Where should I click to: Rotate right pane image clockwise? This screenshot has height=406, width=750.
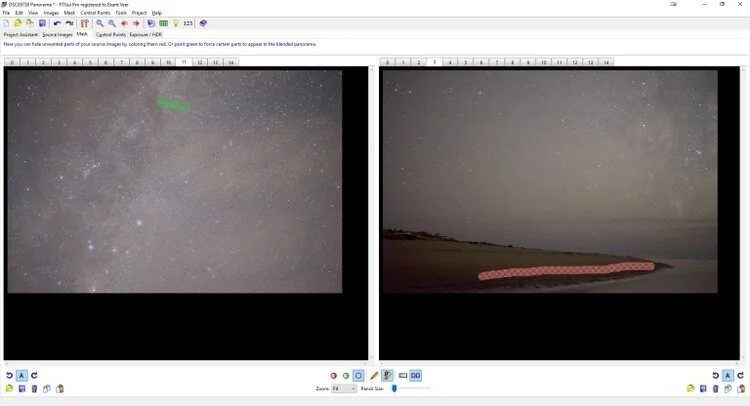click(740, 375)
